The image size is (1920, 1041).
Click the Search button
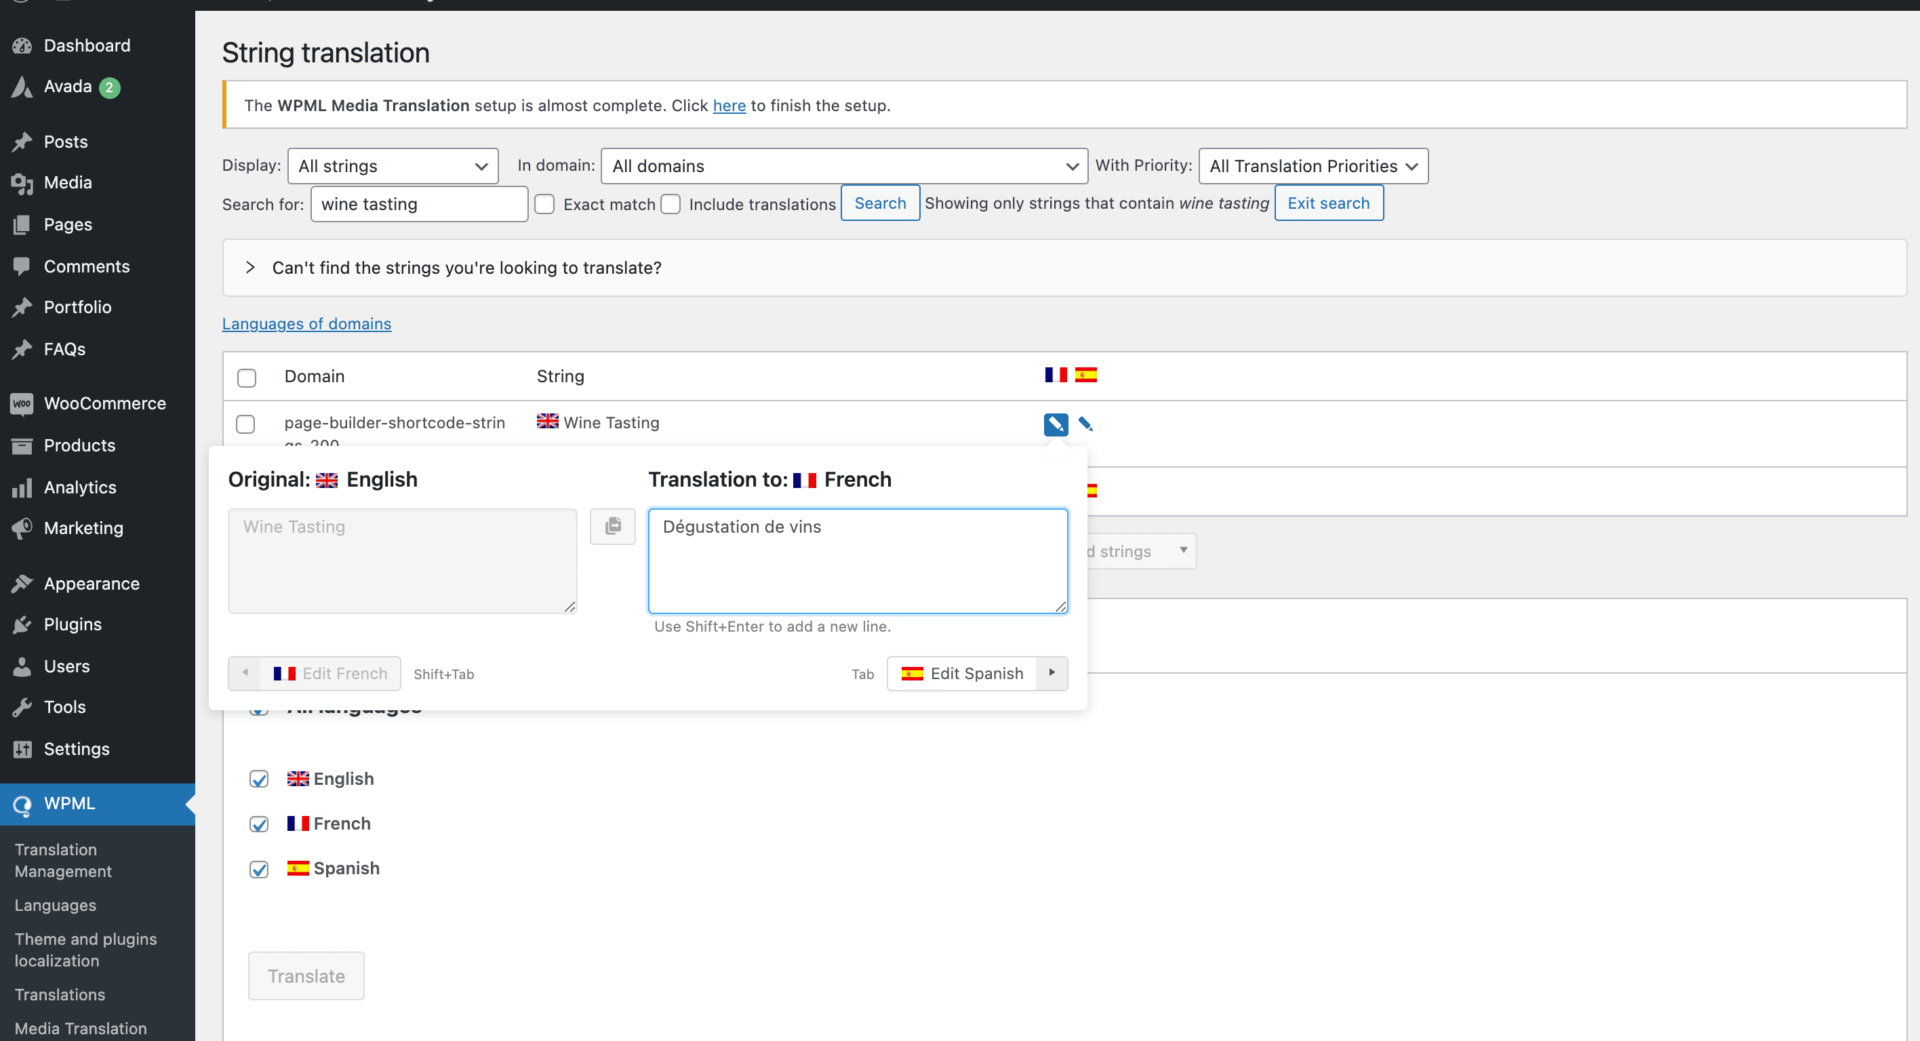click(x=880, y=203)
